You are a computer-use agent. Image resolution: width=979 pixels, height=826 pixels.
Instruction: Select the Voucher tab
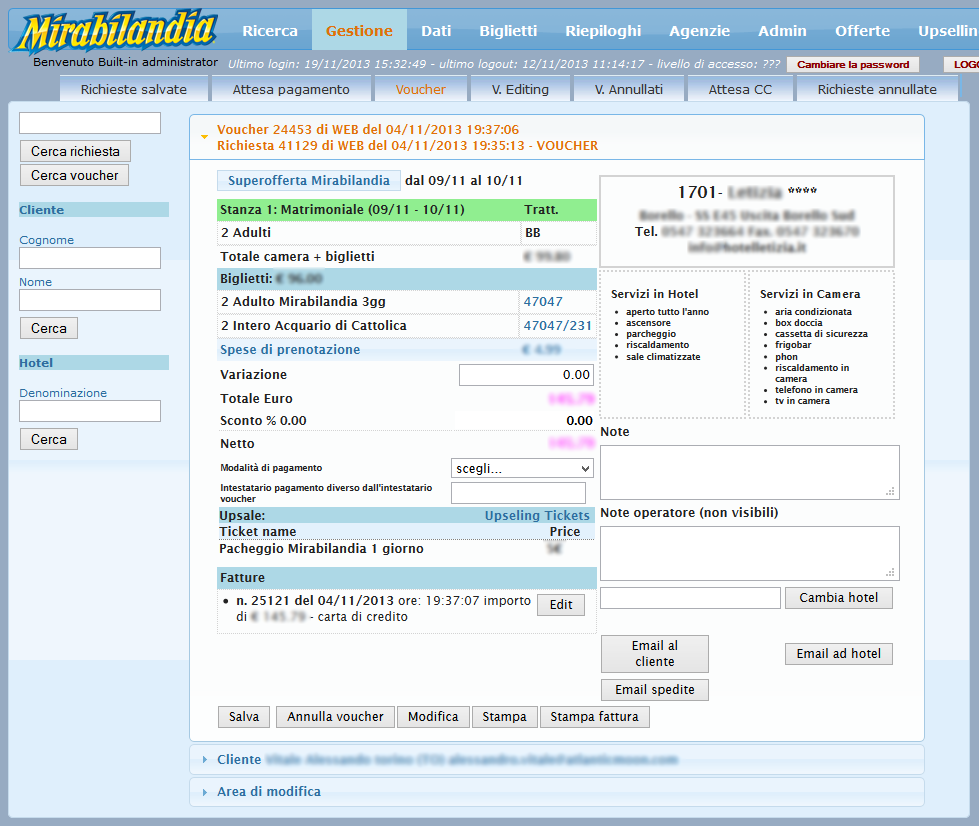click(x=421, y=89)
